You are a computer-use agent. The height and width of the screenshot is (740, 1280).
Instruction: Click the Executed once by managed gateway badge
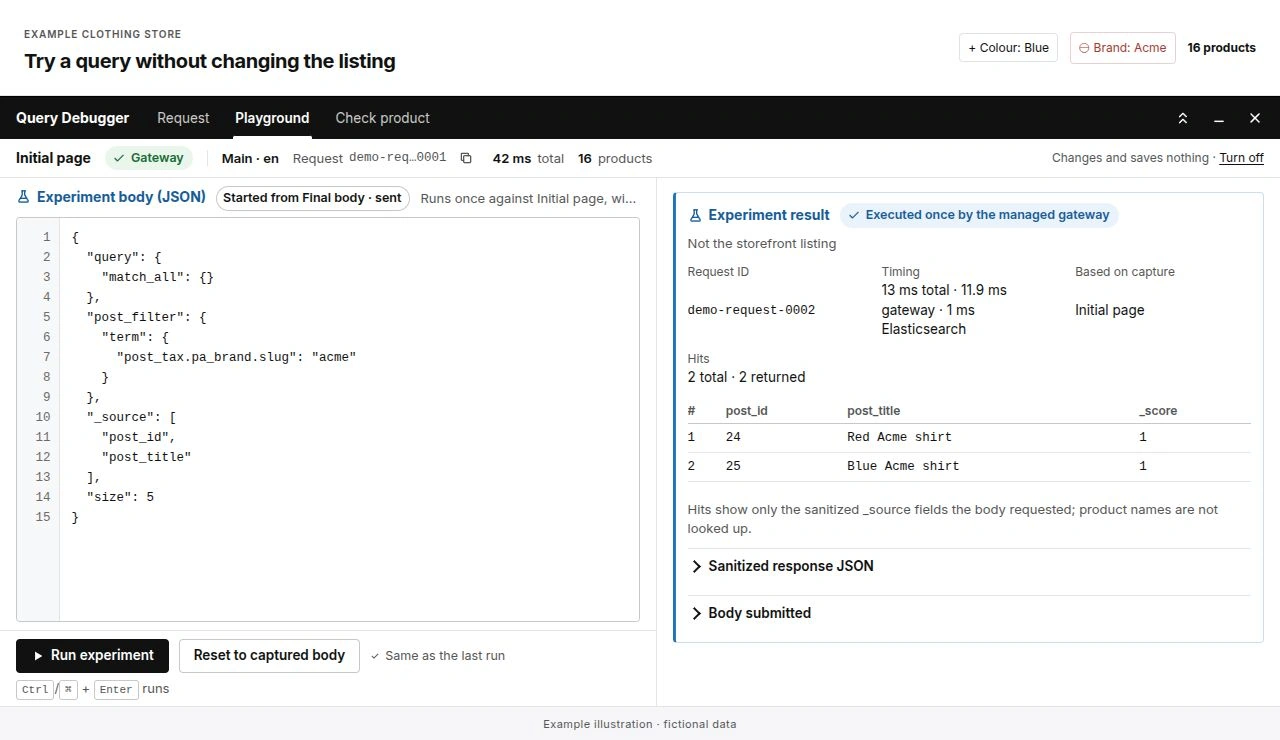(x=979, y=215)
